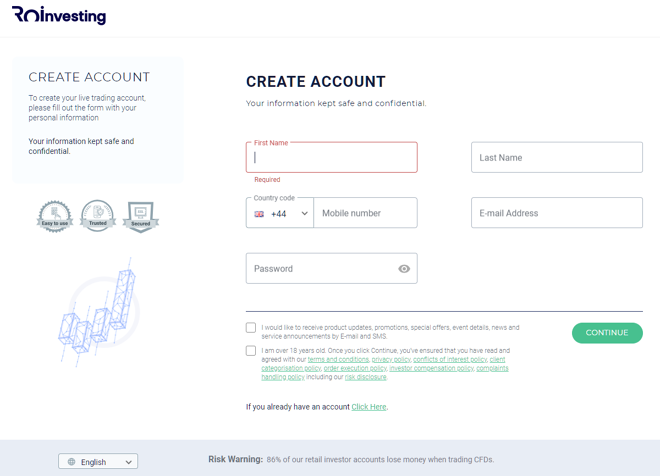Click the ROInvesting logo
Viewport: 660px width, 476px height.
(59, 15)
